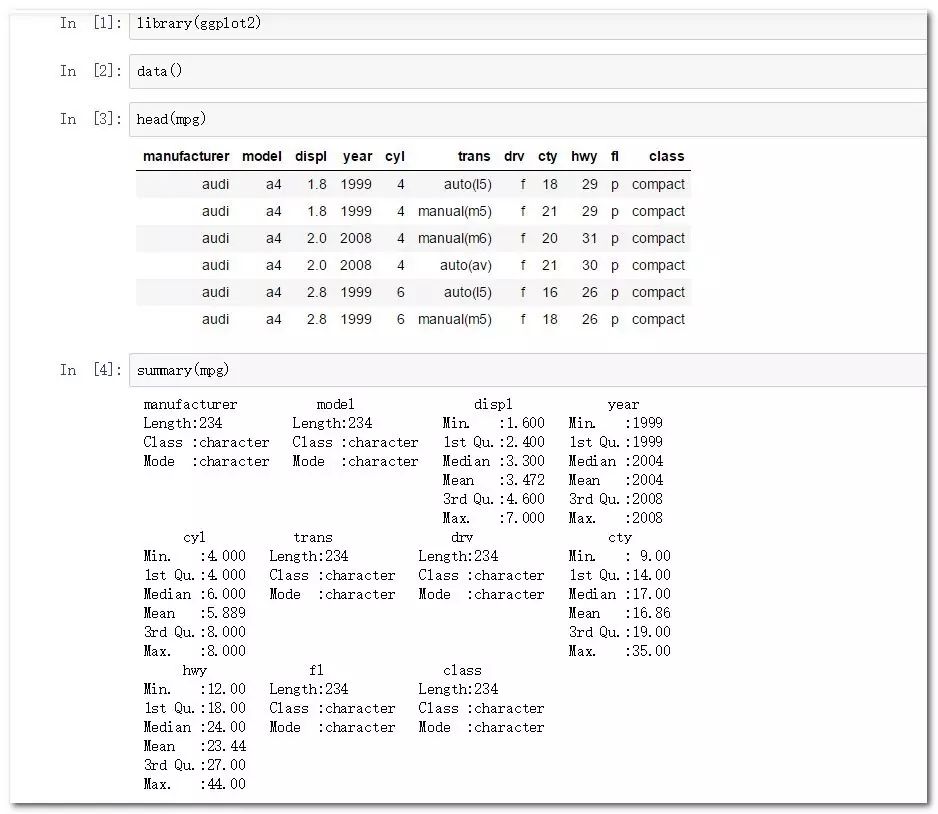Image resolution: width=938 pixels, height=814 pixels.
Task: Click hwy summary Mean :23.44
Action: [x=194, y=746]
